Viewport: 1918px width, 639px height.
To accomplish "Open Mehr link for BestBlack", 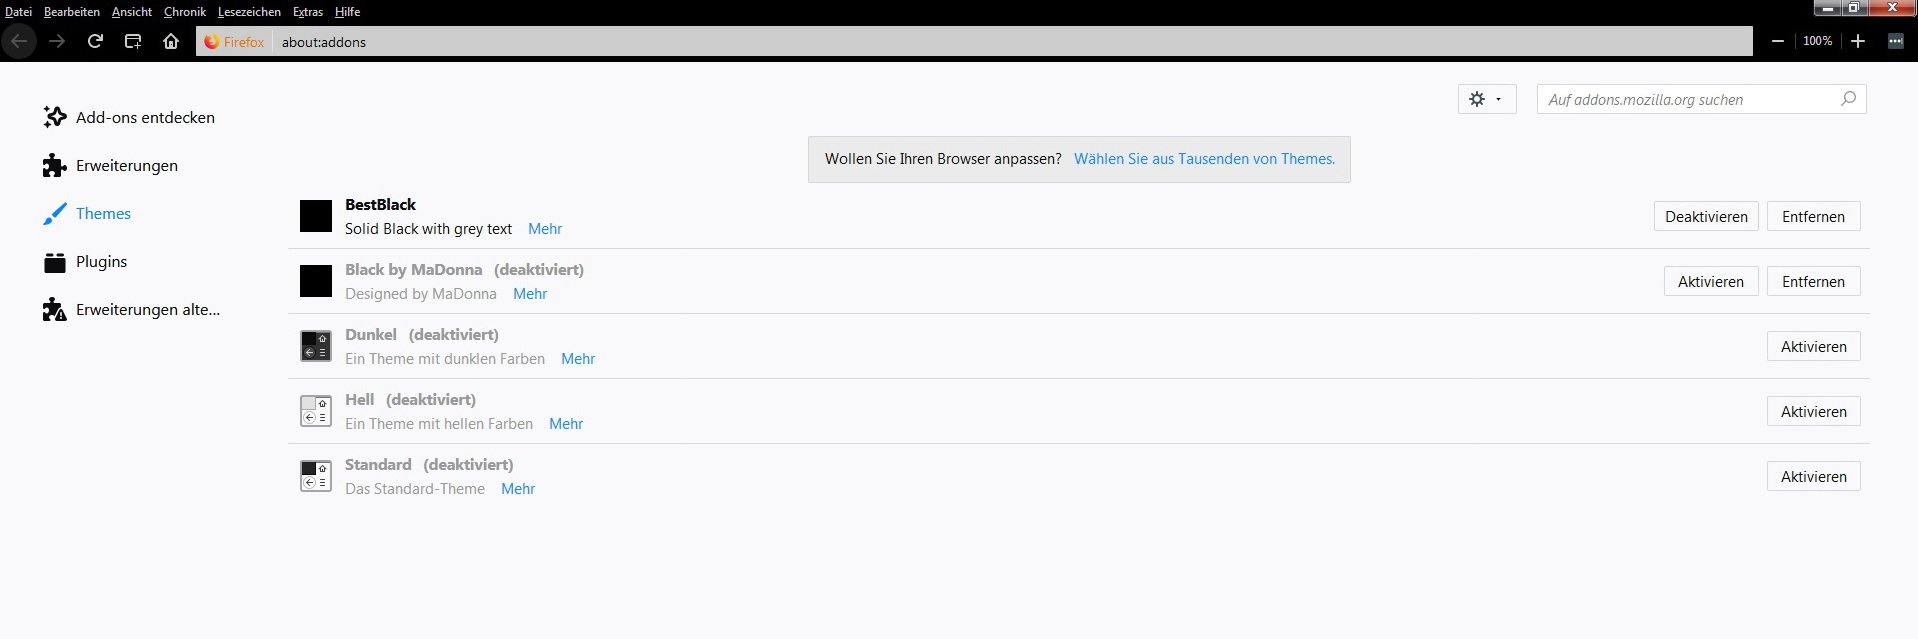I will tap(545, 229).
